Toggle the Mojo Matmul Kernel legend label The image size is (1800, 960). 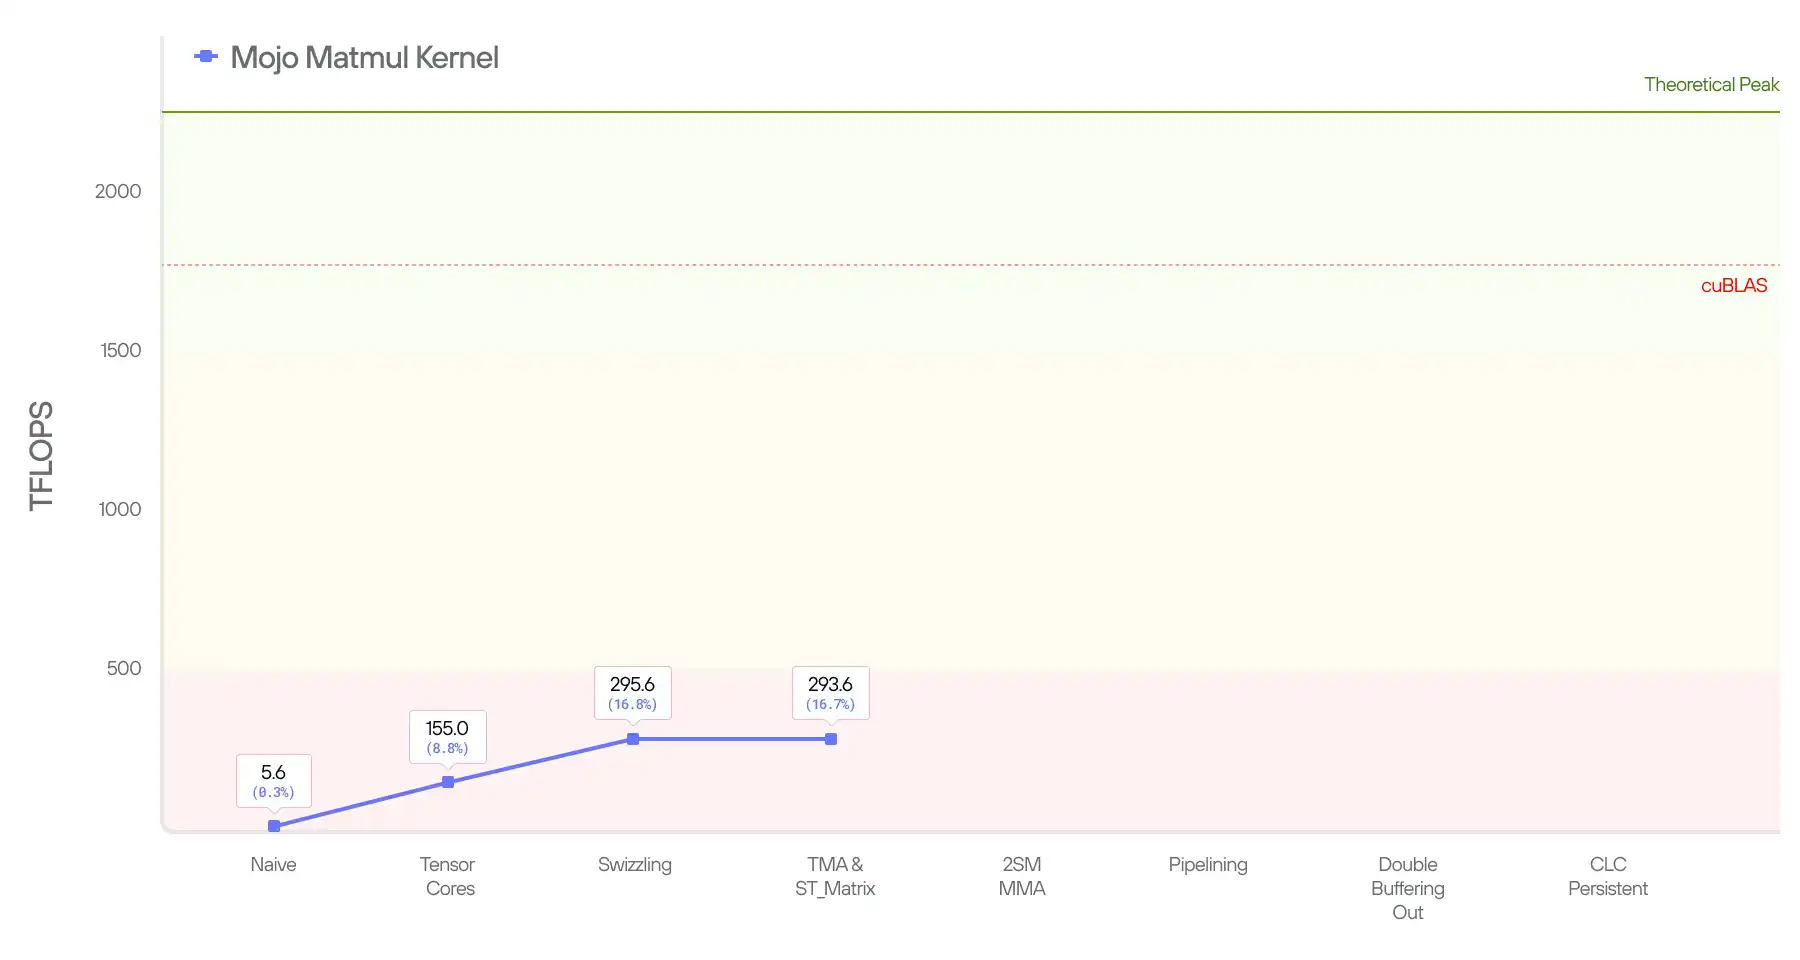pyautogui.click(x=364, y=58)
